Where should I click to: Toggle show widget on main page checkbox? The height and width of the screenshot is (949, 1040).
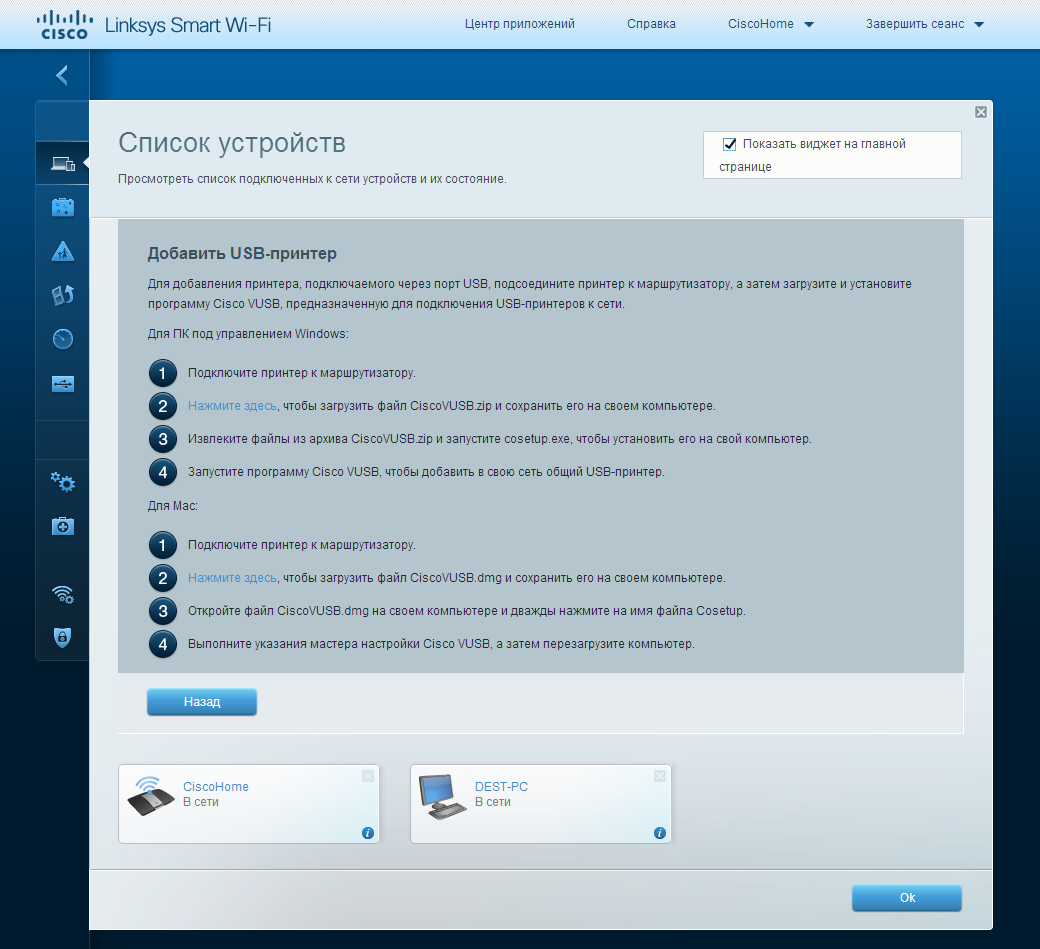[730, 144]
